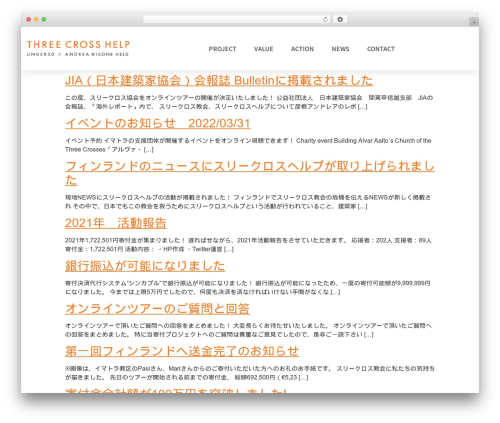Open the VALUE menu item
Screen dimensions: 500x423
click(263, 49)
